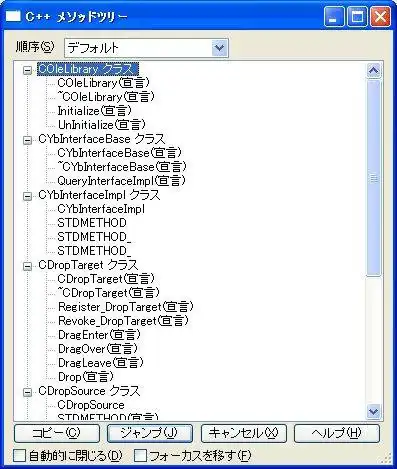397x469 pixels.
Task: Select COleLibrary(宣言) constructor entry
Action: pos(103,83)
